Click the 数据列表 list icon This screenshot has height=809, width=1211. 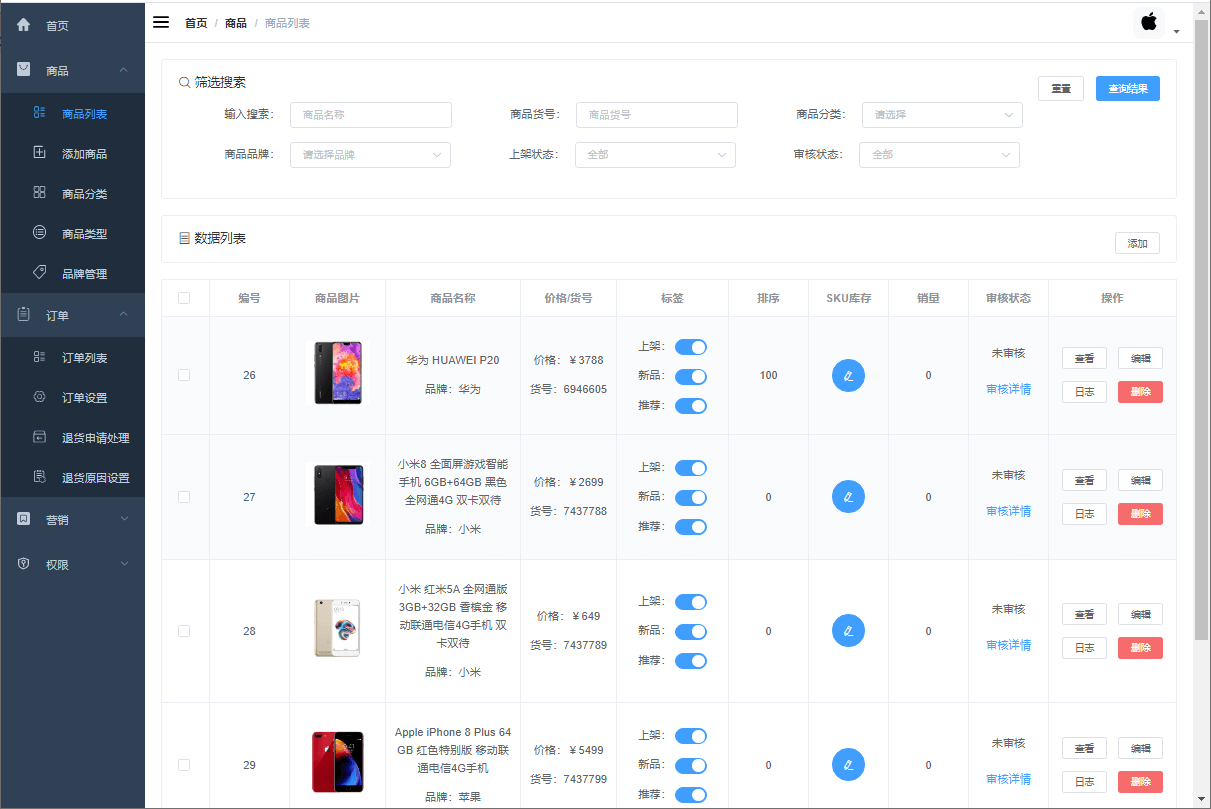coord(184,239)
